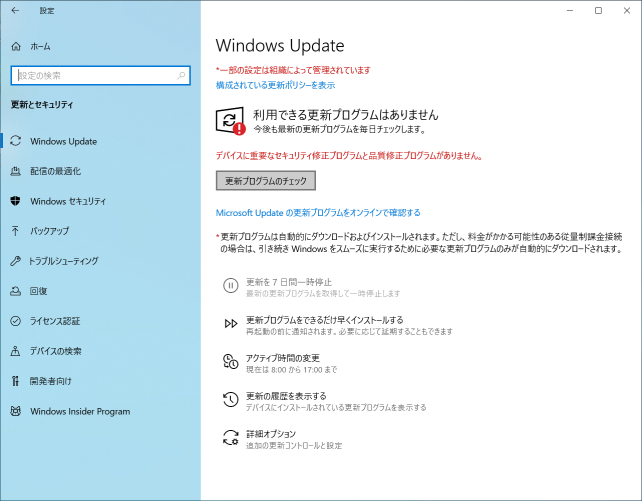Image resolution: width=642 pixels, height=501 pixels.
Task: Open デバイスの検索 locator icon
Action: (16, 351)
